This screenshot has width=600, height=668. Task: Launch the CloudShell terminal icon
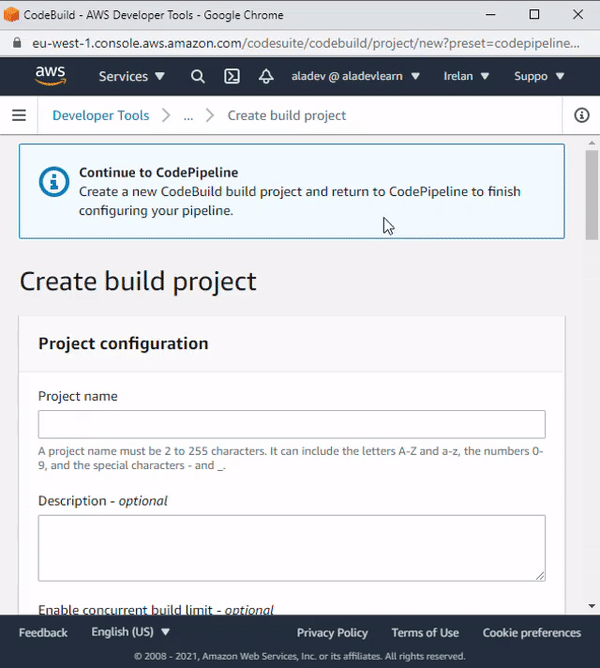[x=232, y=76]
